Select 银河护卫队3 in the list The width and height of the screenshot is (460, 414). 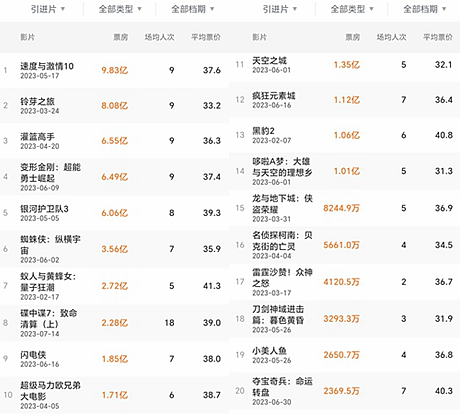(x=44, y=209)
